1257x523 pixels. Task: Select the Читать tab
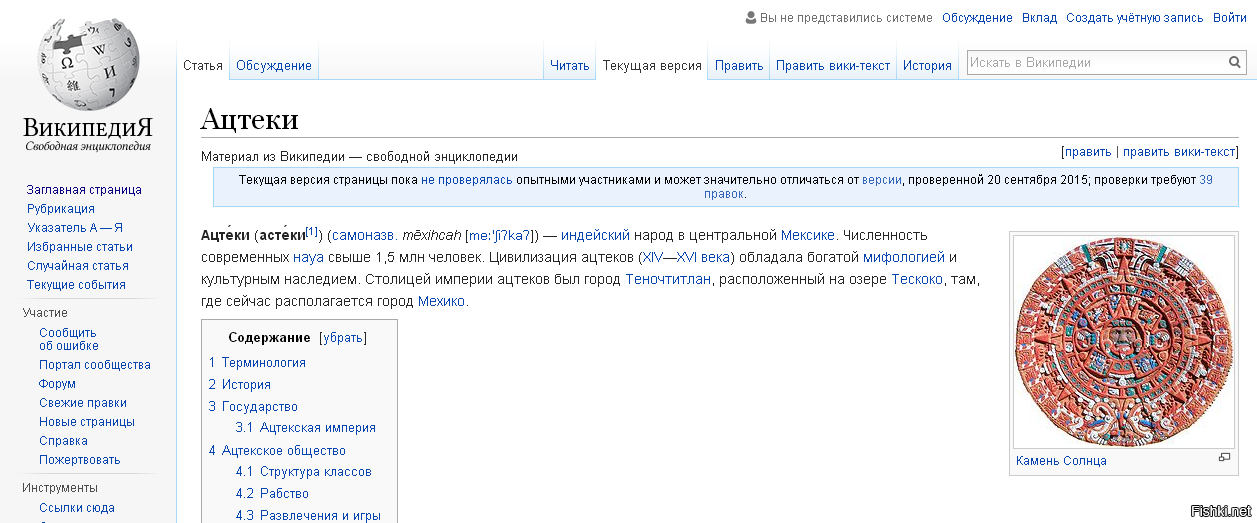(x=570, y=66)
